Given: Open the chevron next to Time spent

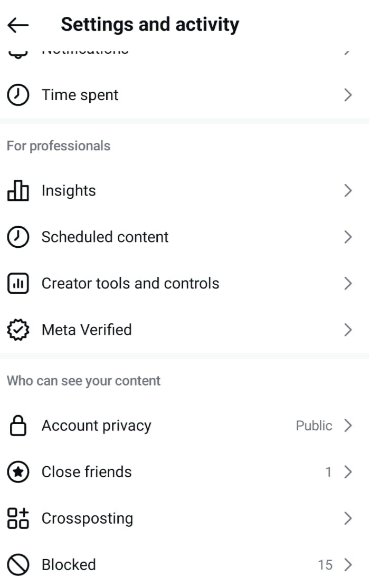Looking at the screenshot, I should click(x=348, y=95).
